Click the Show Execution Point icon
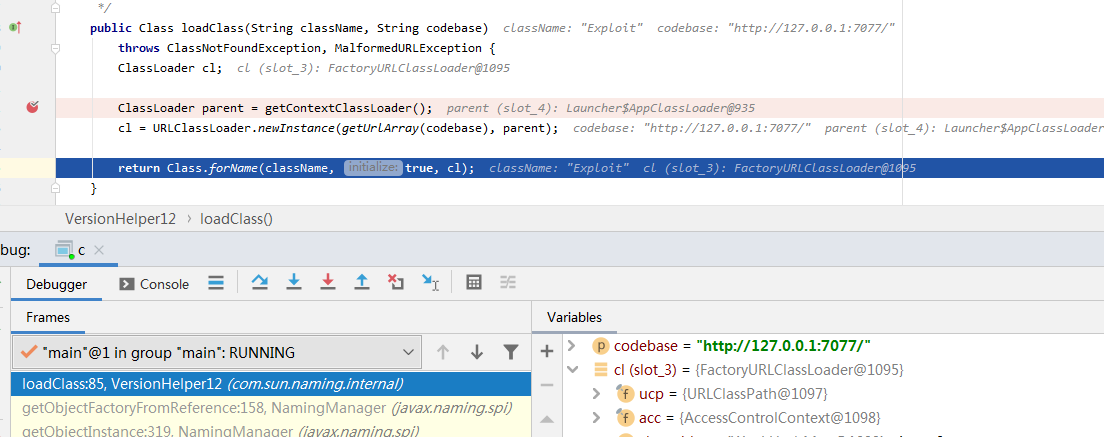 pos(216,283)
